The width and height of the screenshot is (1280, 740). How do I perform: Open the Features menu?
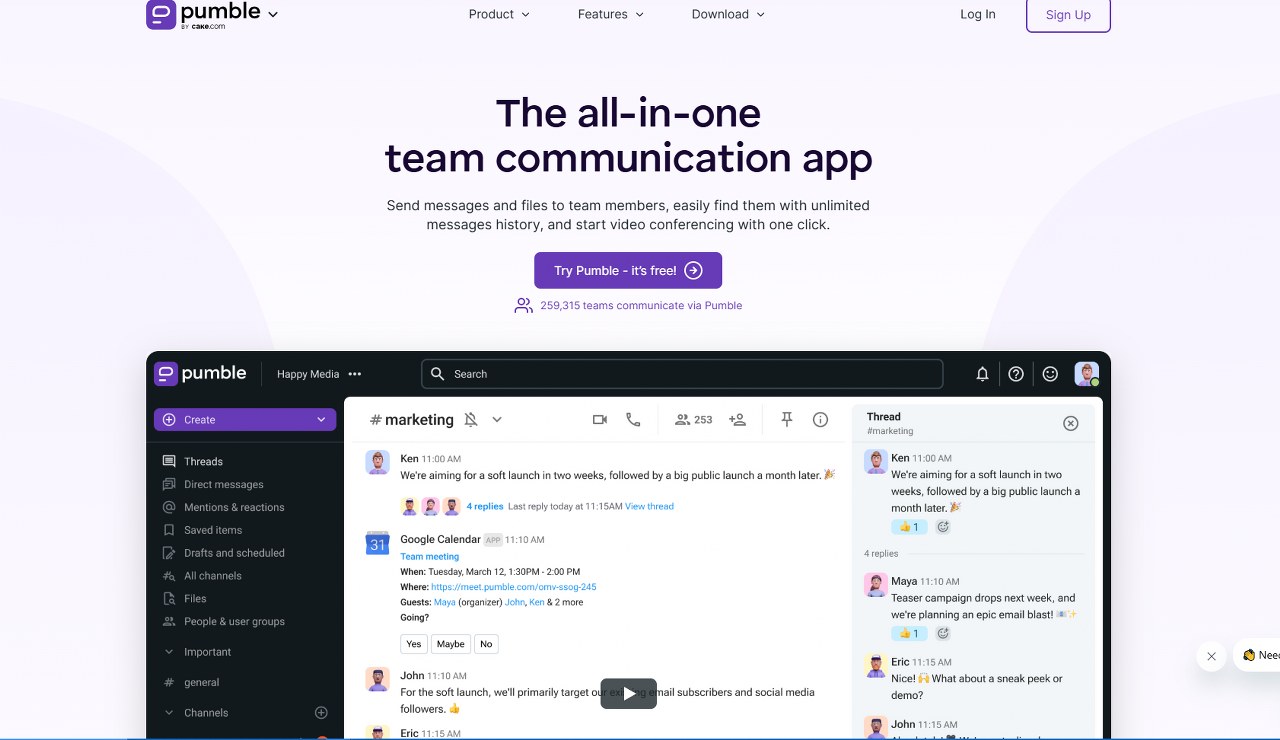(x=611, y=14)
